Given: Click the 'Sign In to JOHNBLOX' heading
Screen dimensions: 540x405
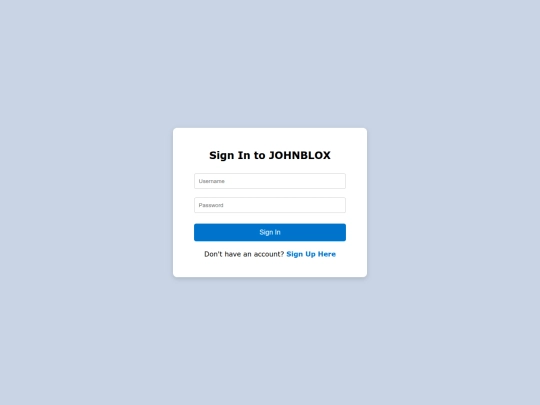Looking at the screenshot, I should pyautogui.click(x=270, y=155).
